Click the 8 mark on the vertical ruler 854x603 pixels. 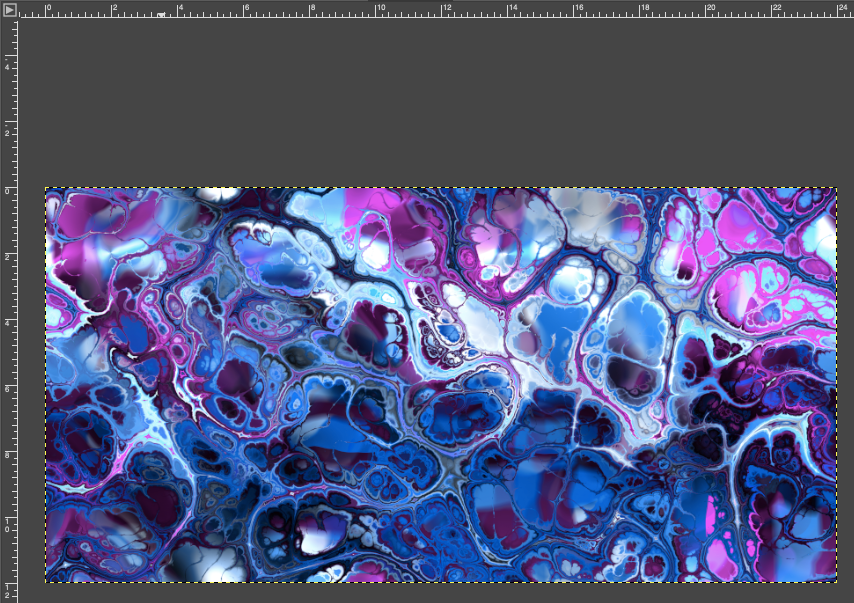8,452
